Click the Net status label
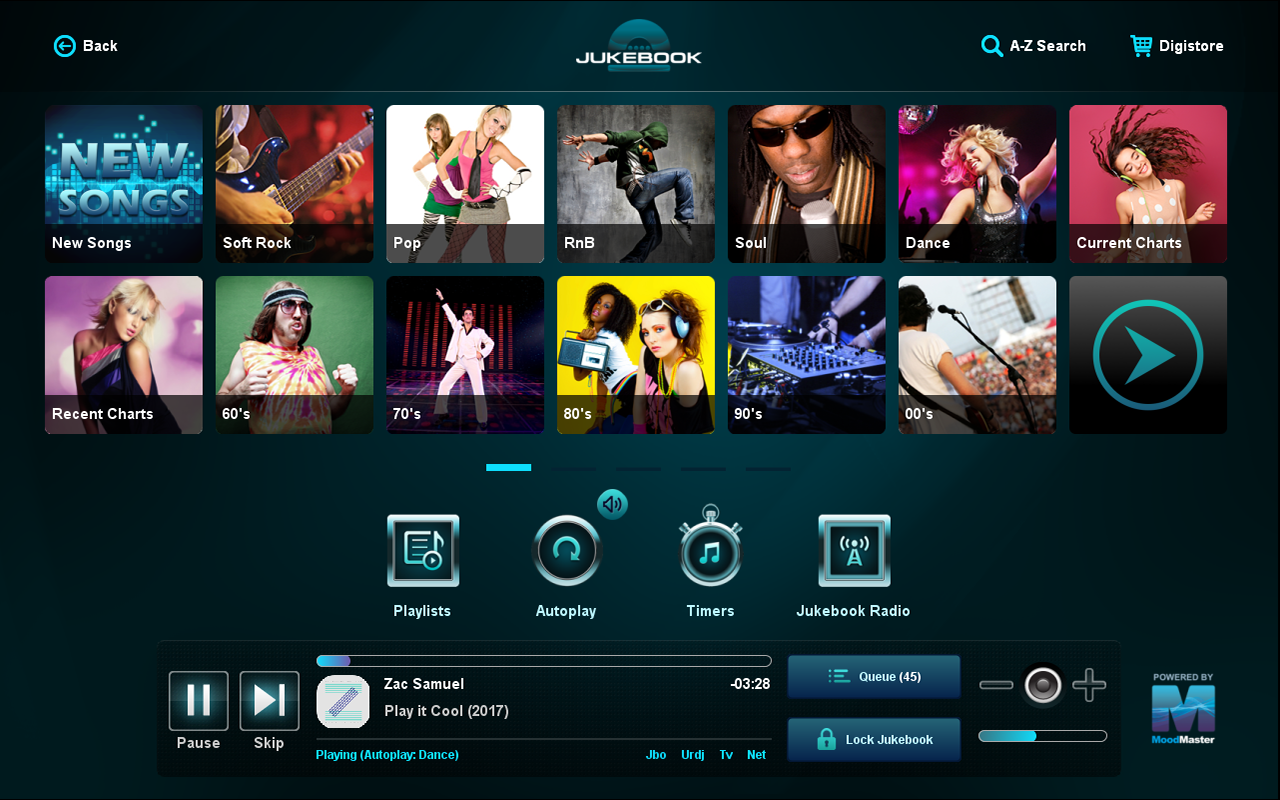 pyautogui.click(x=757, y=755)
